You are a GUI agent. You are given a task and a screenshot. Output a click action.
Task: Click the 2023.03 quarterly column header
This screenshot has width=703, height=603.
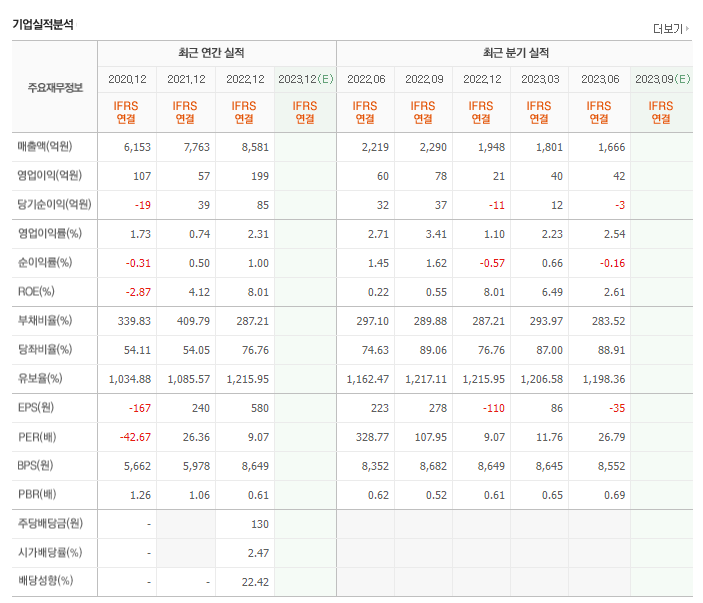click(x=540, y=79)
